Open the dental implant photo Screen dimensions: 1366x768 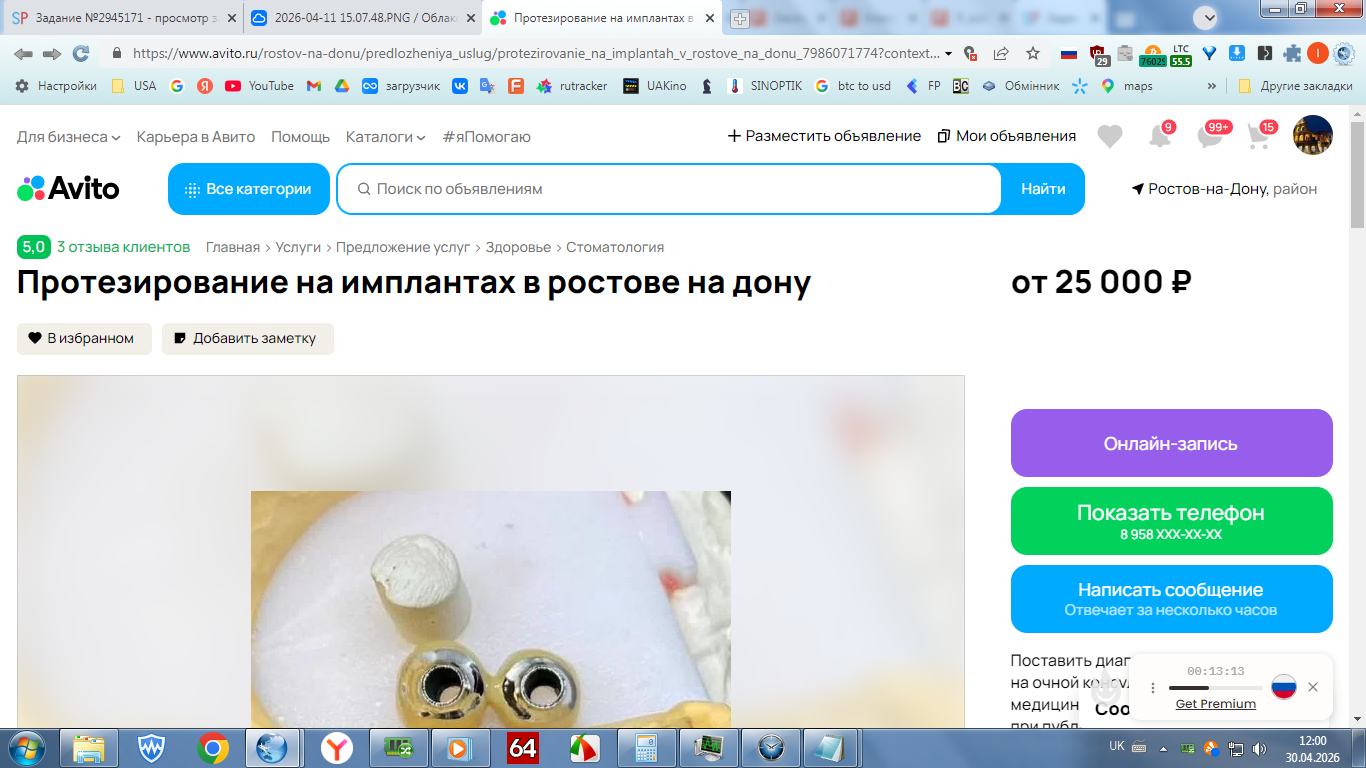tap(491, 609)
